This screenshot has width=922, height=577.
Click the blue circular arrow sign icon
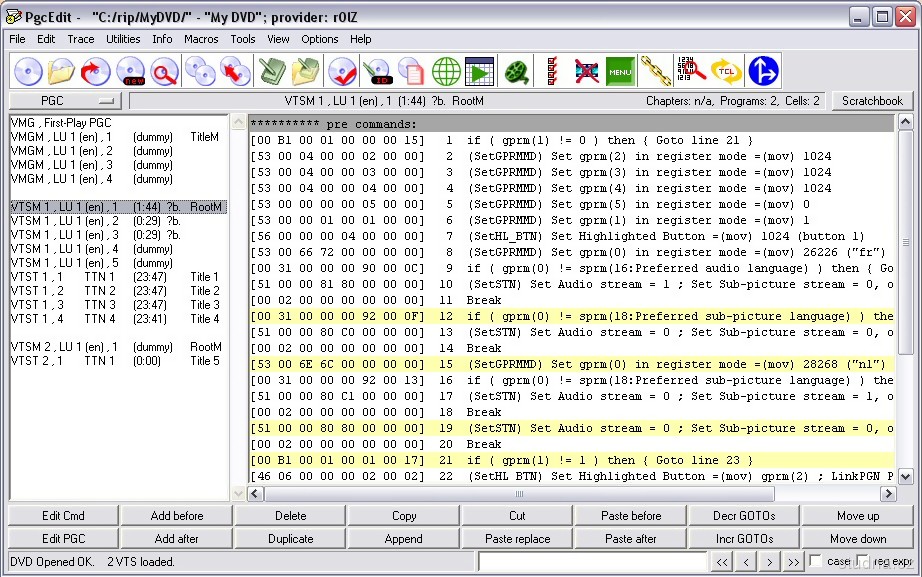763,71
